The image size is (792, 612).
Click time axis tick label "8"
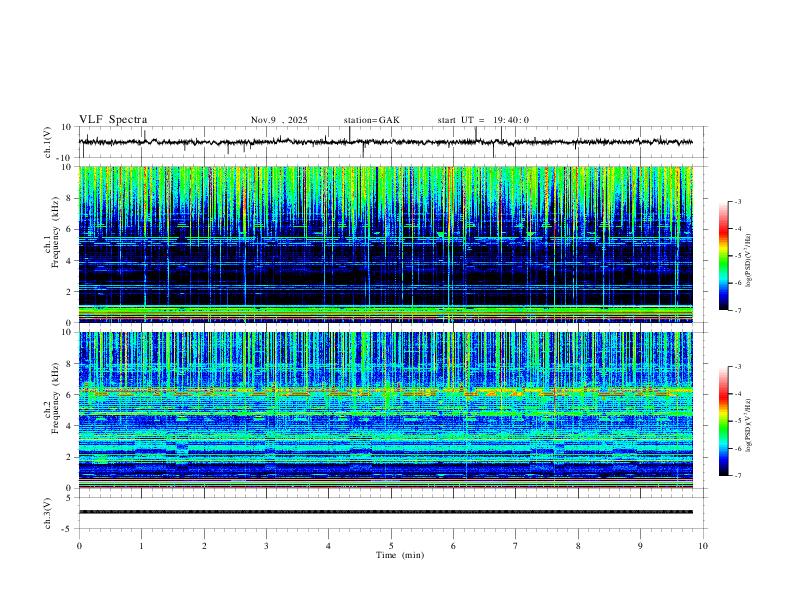point(578,546)
